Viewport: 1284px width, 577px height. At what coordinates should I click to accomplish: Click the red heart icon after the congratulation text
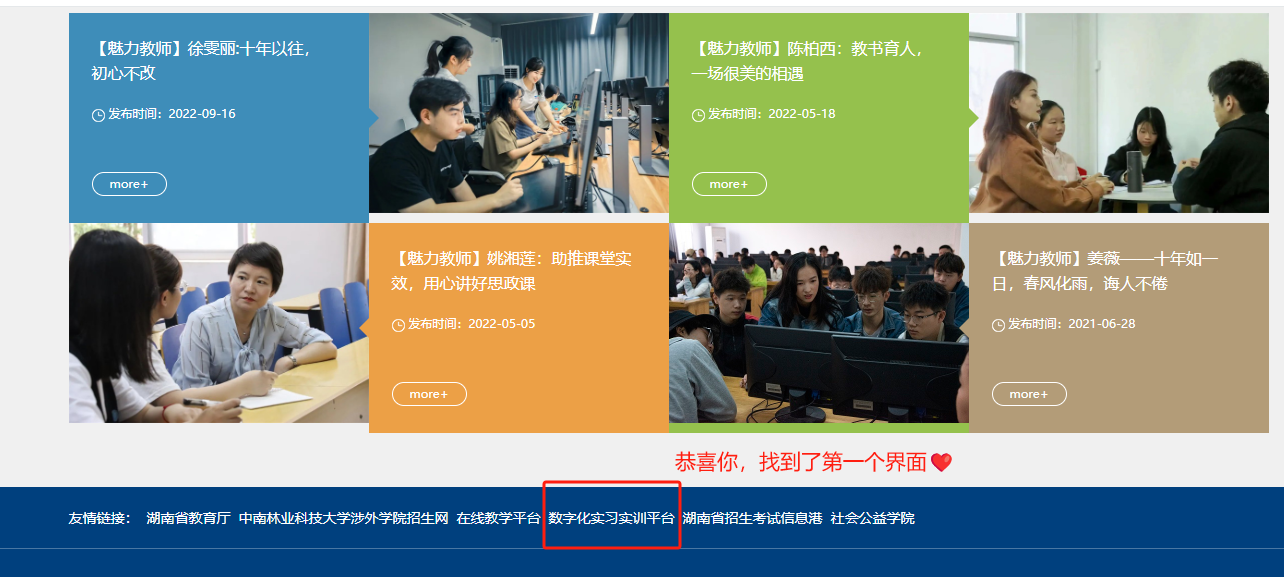(x=941, y=462)
